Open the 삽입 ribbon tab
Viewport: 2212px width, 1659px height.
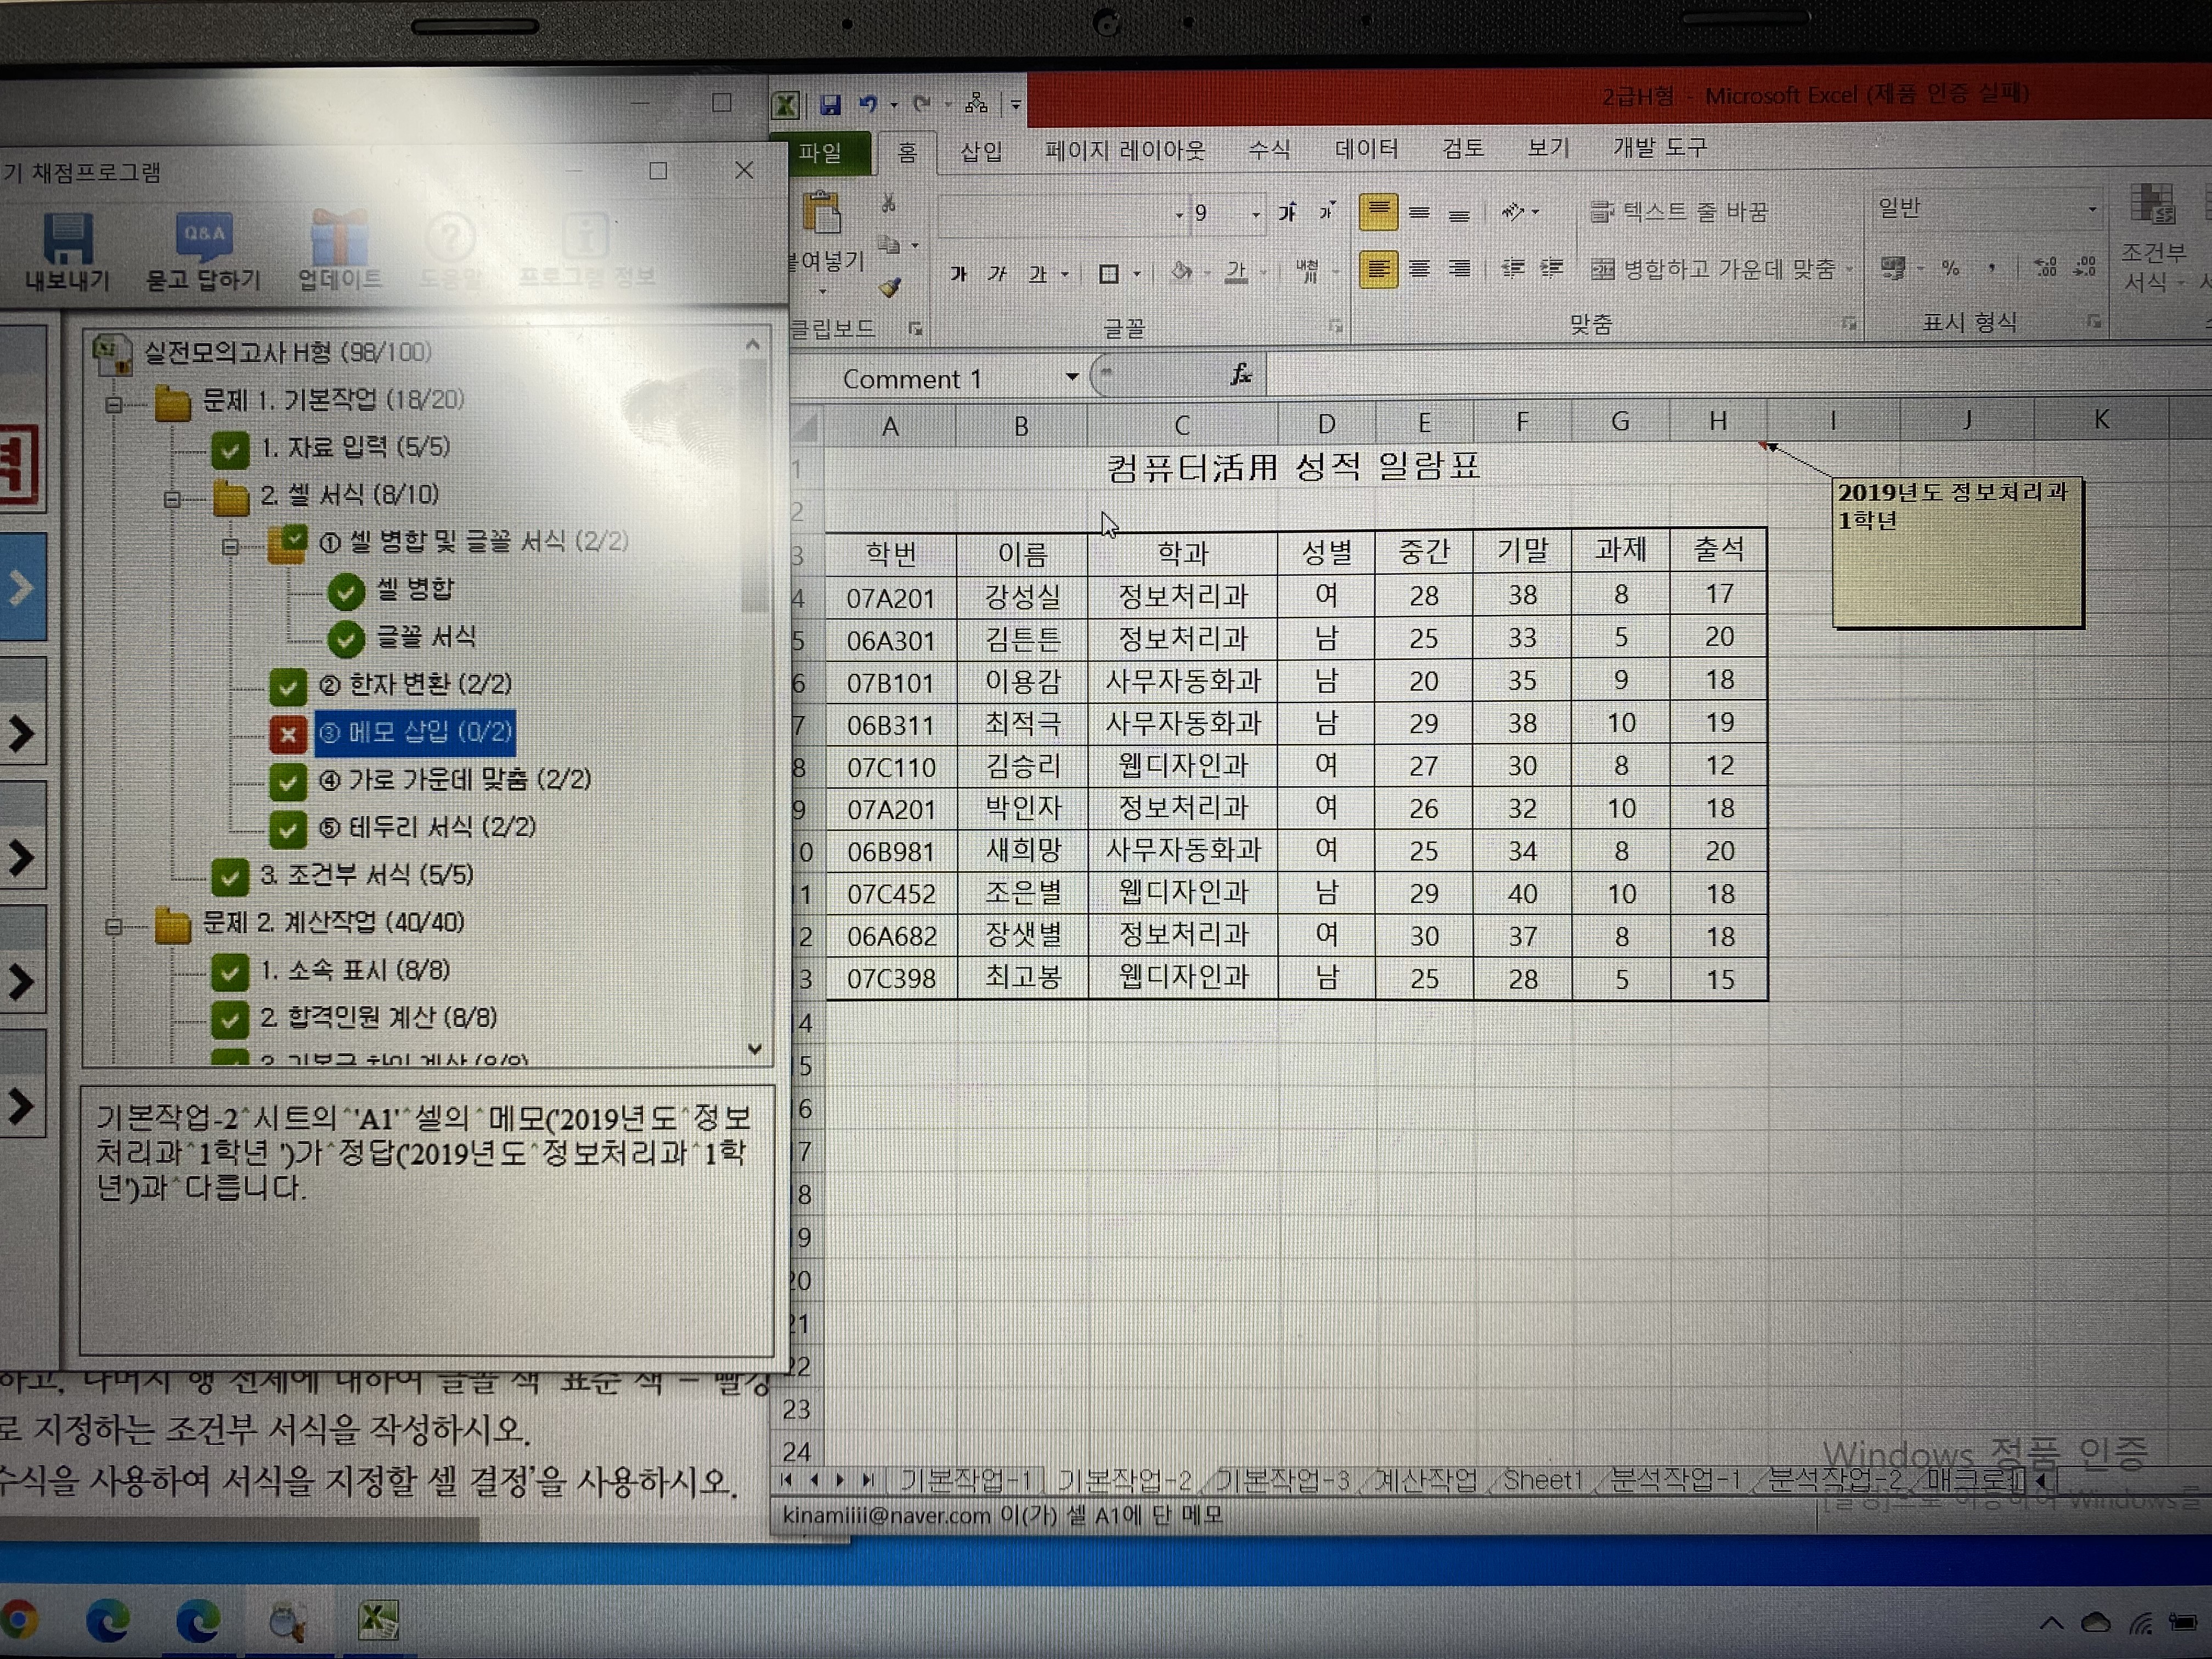point(980,151)
